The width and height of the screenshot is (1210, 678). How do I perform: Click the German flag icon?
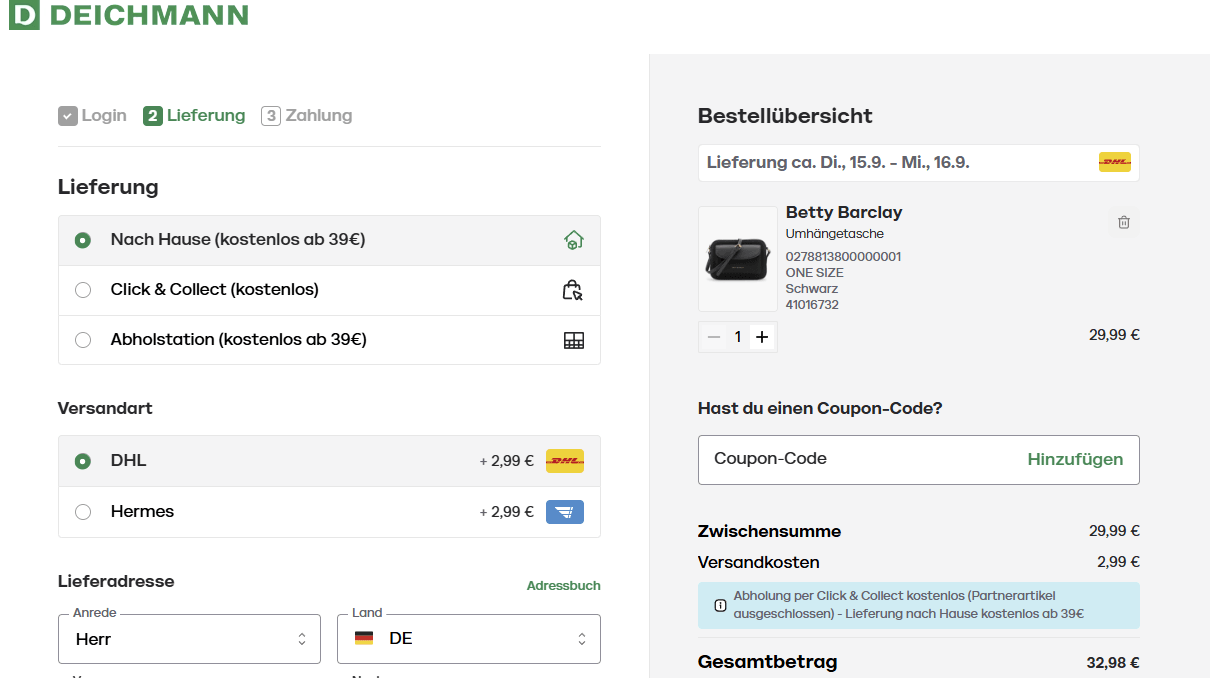(364, 638)
